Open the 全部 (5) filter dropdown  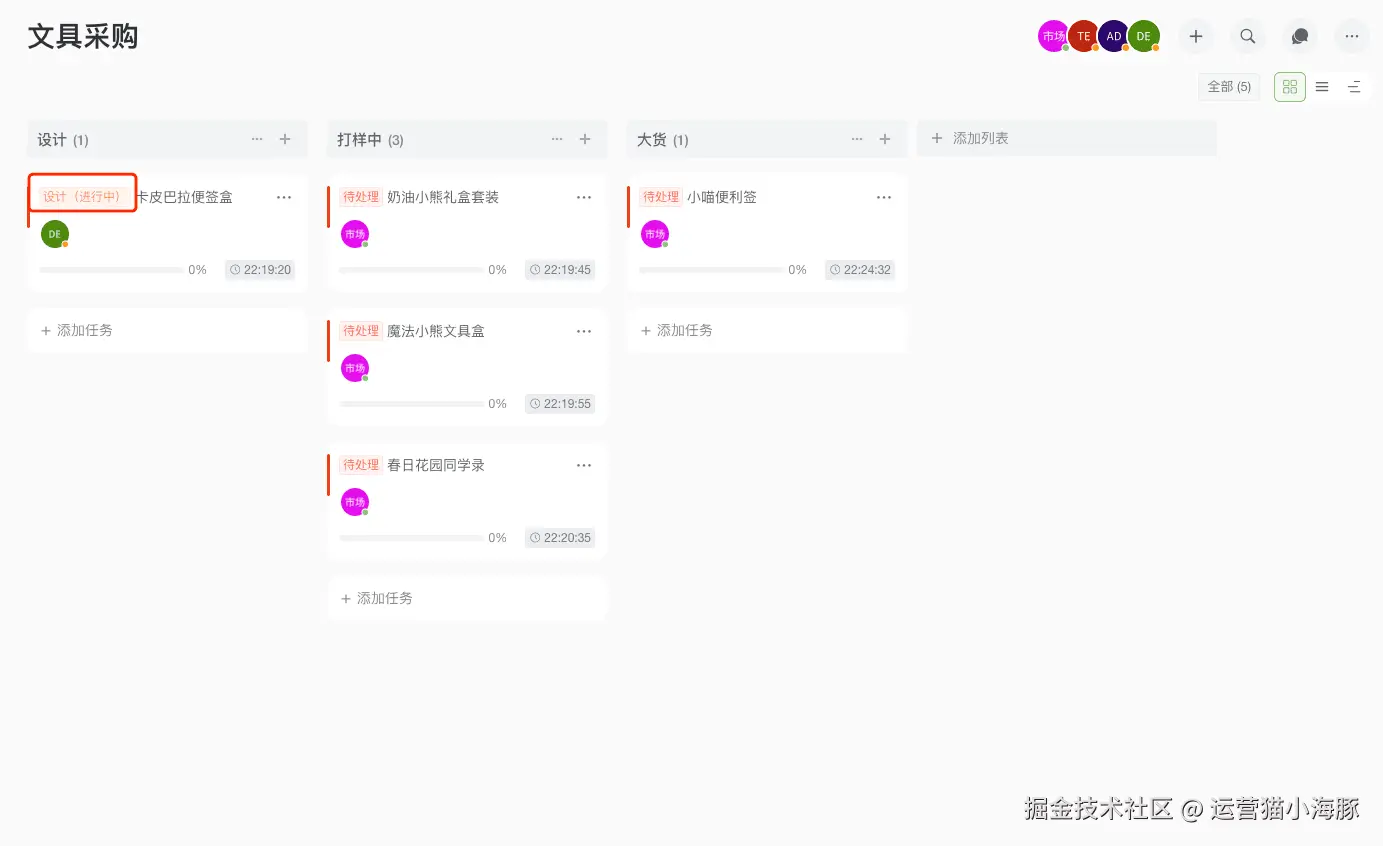[1229, 87]
